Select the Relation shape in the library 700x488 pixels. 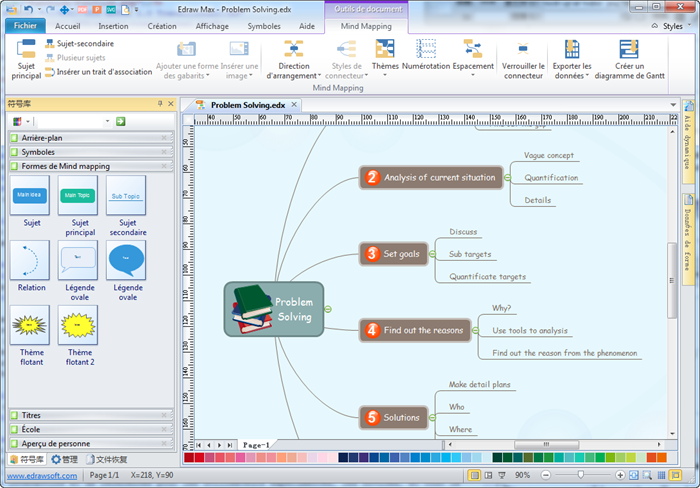click(x=31, y=260)
